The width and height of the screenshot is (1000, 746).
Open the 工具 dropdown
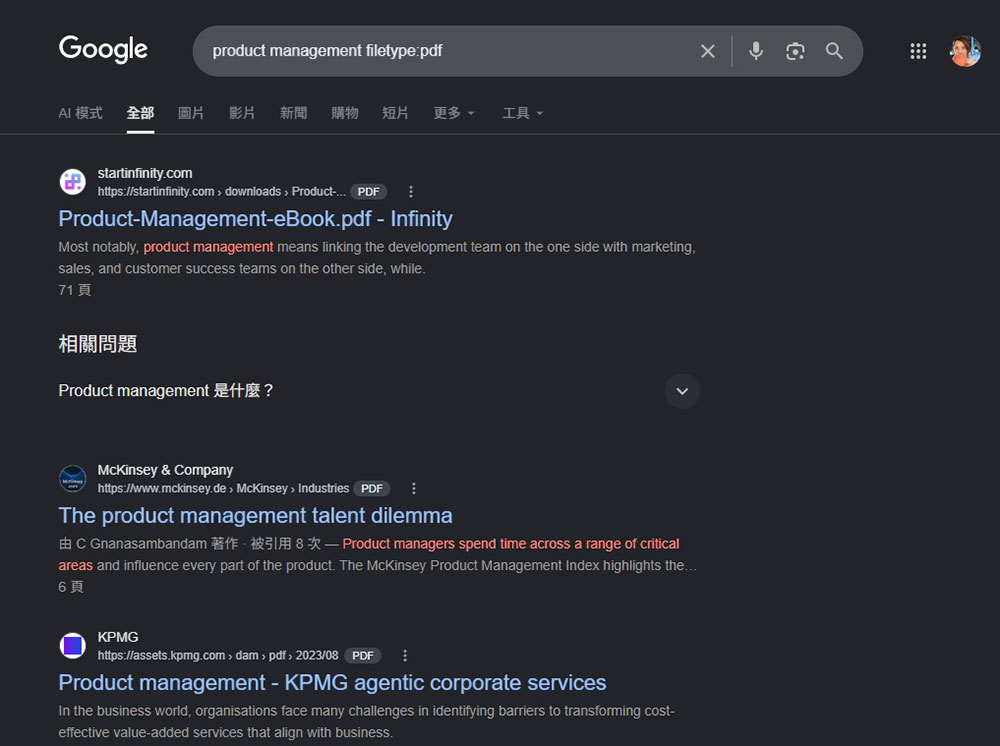point(522,113)
